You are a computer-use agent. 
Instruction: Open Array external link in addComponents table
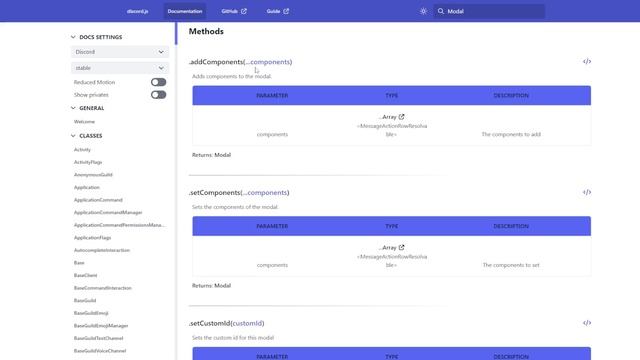point(402,117)
